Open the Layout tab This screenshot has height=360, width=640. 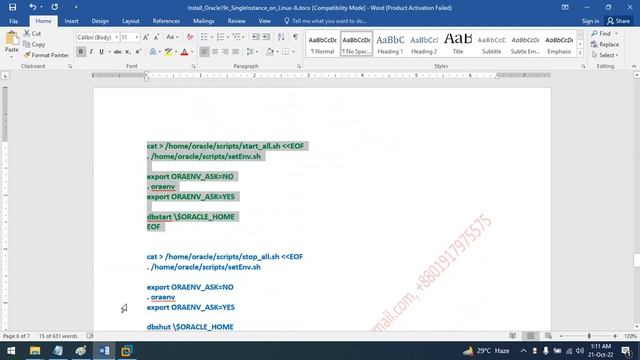click(x=131, y=21)
